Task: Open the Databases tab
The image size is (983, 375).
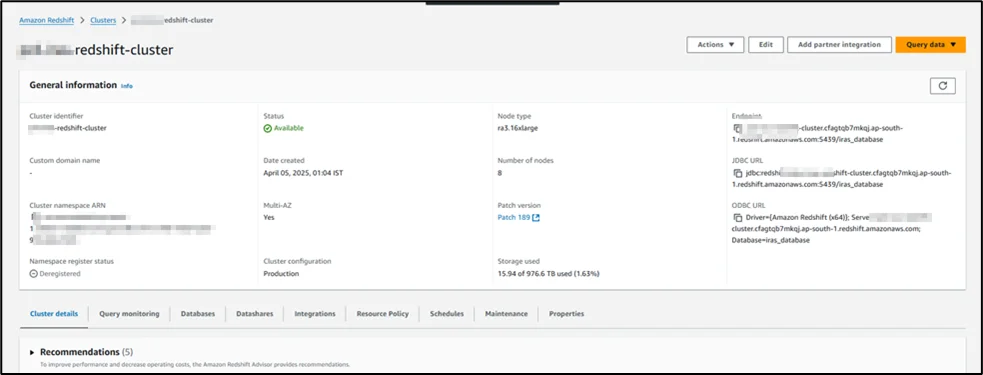Action: pyautogui.click(x=198, y=314)
